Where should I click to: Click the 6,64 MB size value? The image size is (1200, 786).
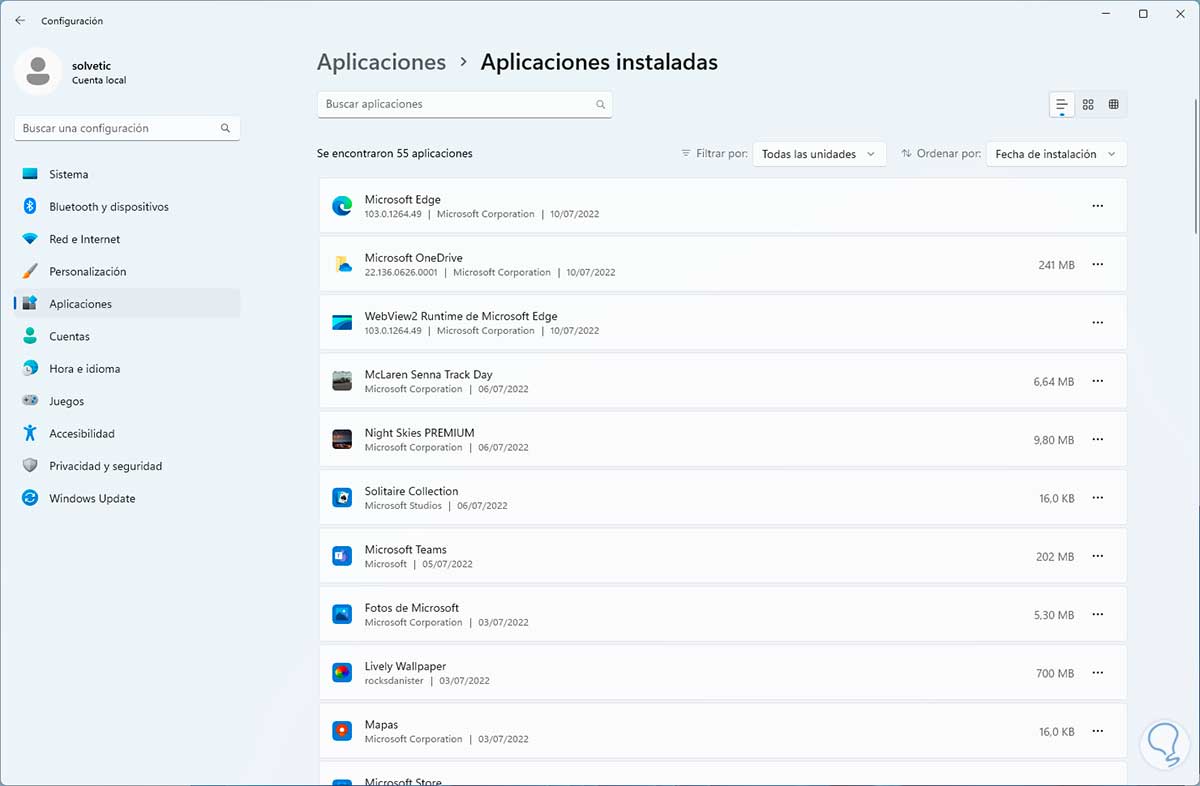tap(1054, 382)
